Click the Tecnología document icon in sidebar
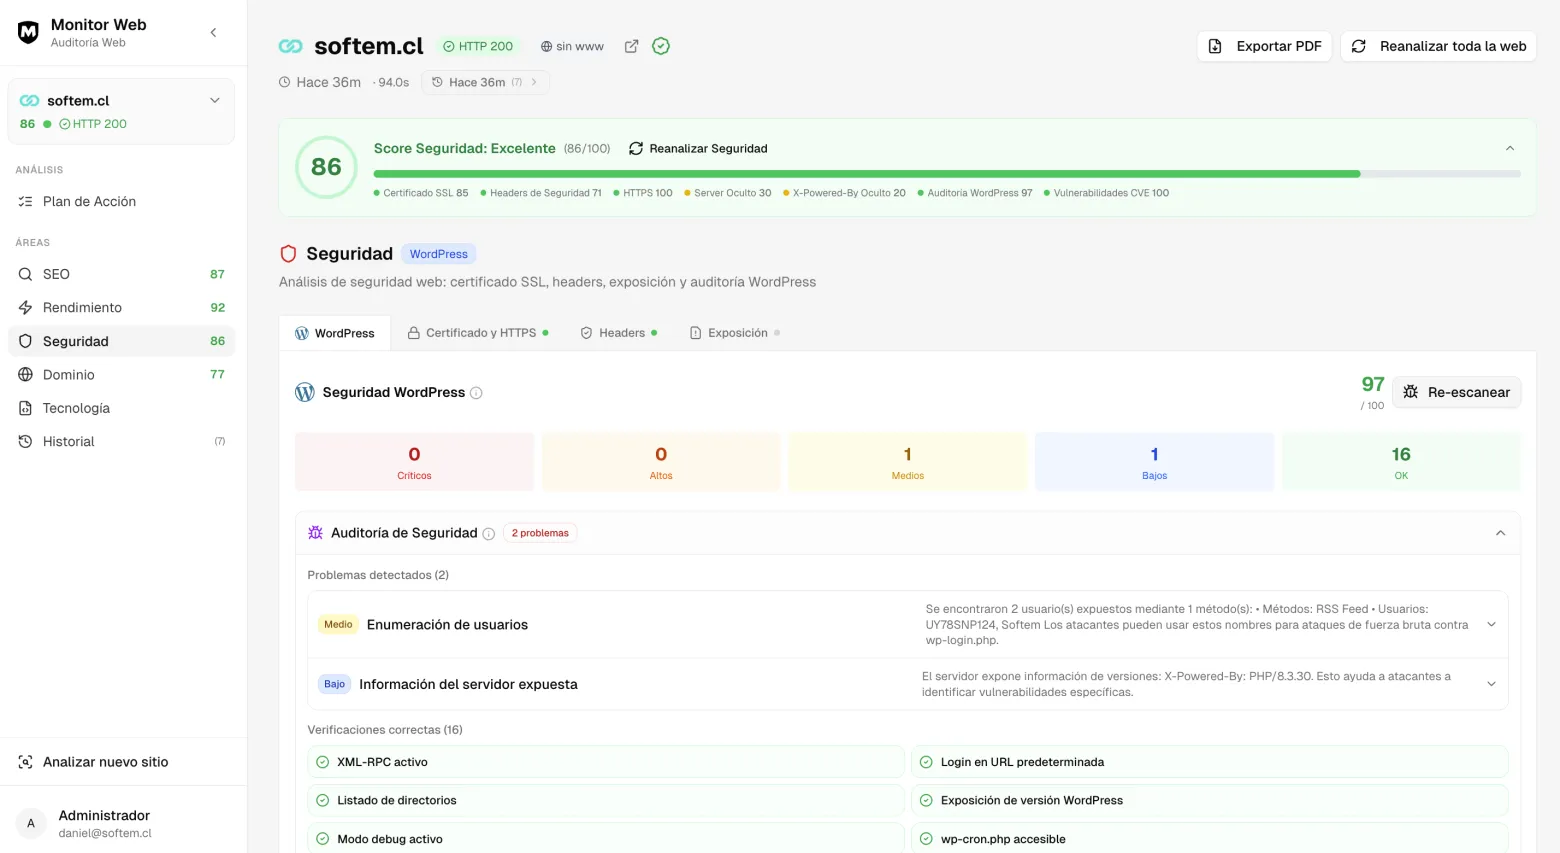The width and height of the screenshot is (1560, 853). [x=25, y=408]
